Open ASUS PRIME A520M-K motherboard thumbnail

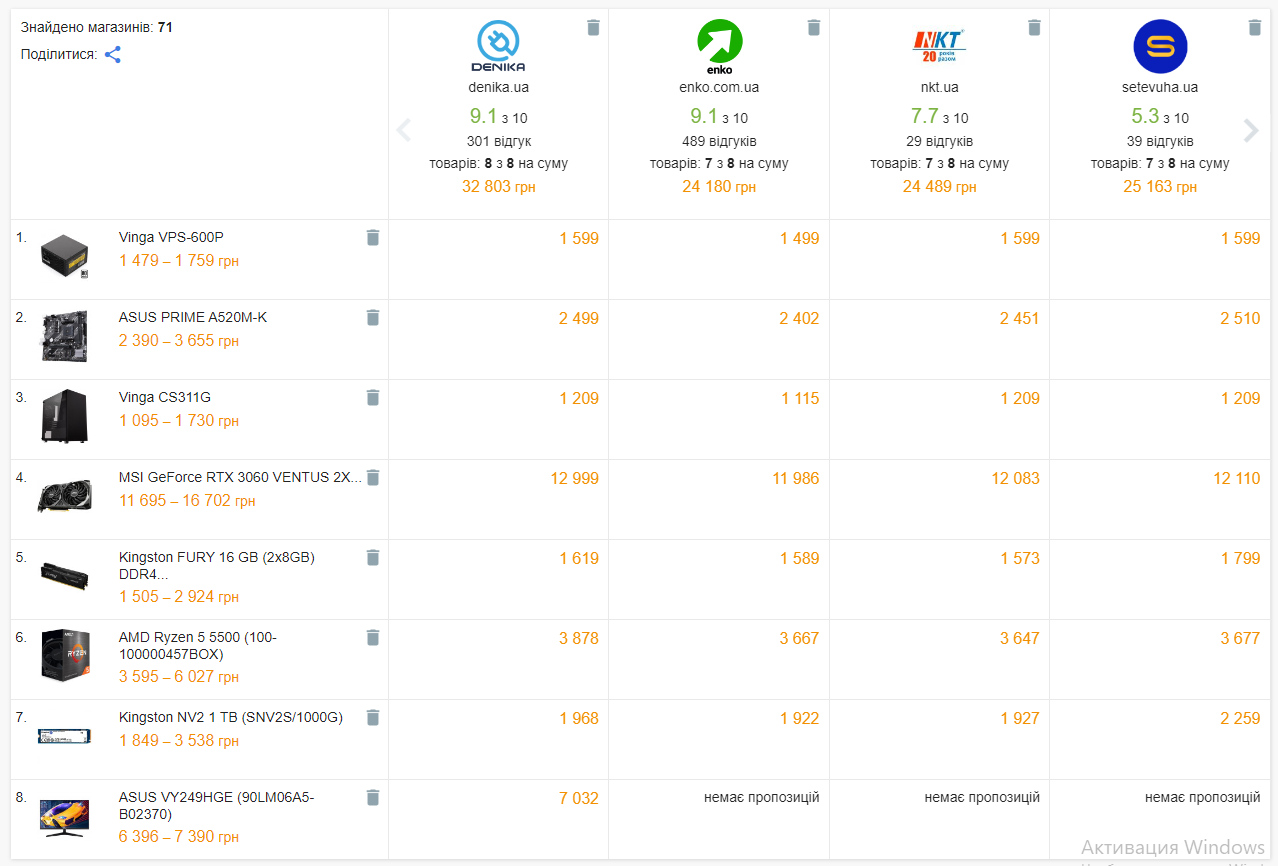(x=65, y=336)
